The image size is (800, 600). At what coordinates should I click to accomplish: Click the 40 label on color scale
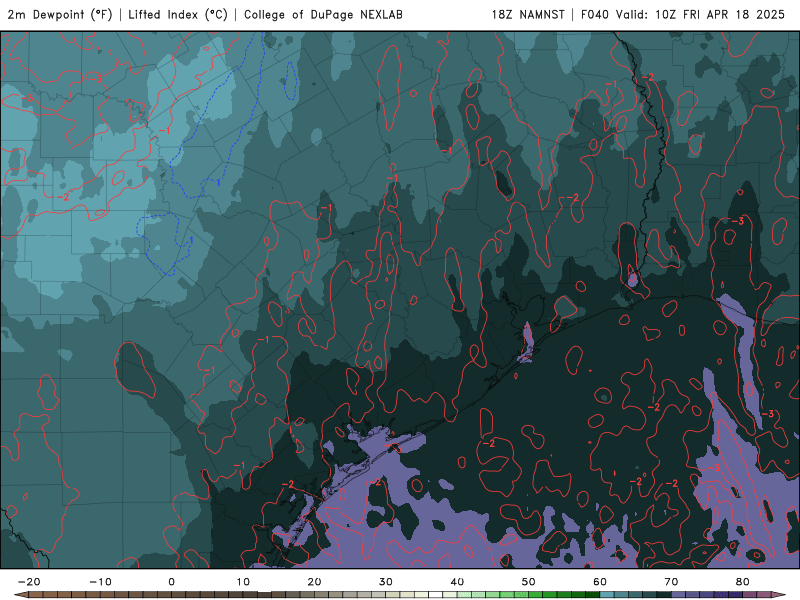pyautogui.click(x=457, y=582)
